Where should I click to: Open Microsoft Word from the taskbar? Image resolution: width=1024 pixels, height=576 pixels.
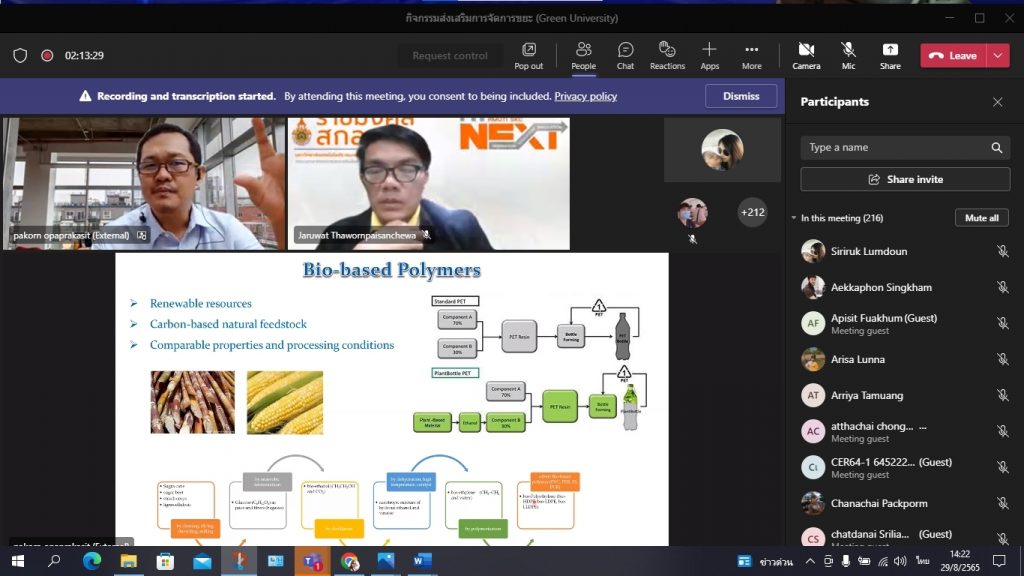422,561
